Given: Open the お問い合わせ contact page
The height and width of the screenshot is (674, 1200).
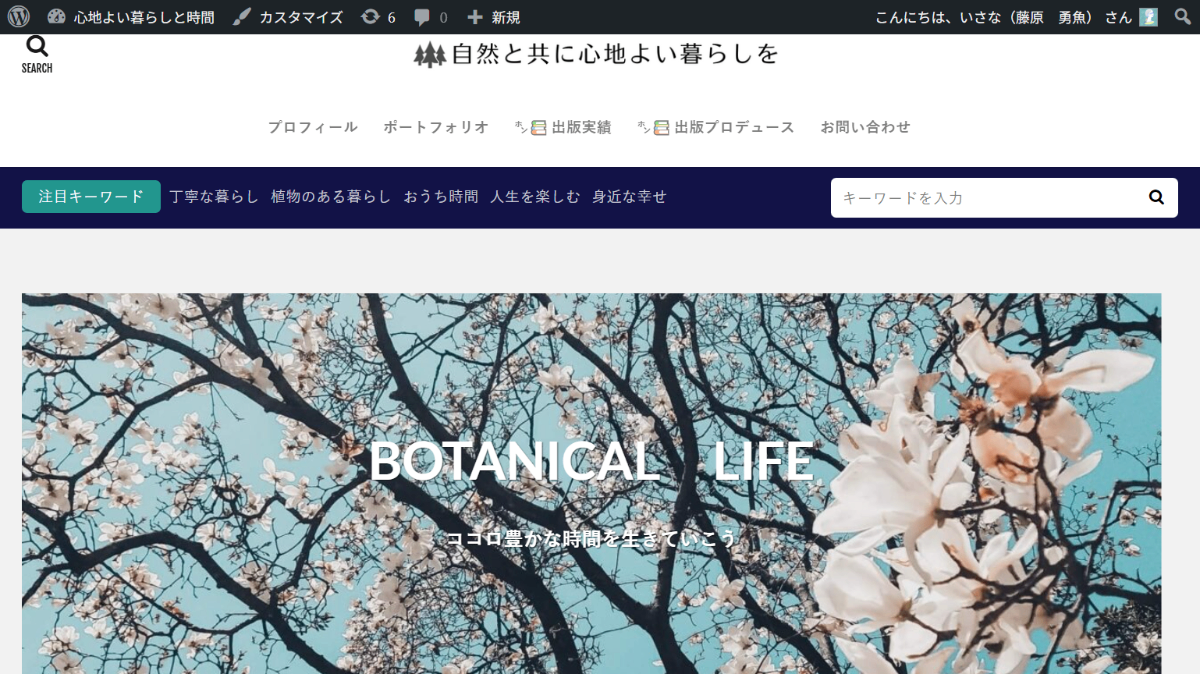Looking at the screenshot, I should coord(865,127).
